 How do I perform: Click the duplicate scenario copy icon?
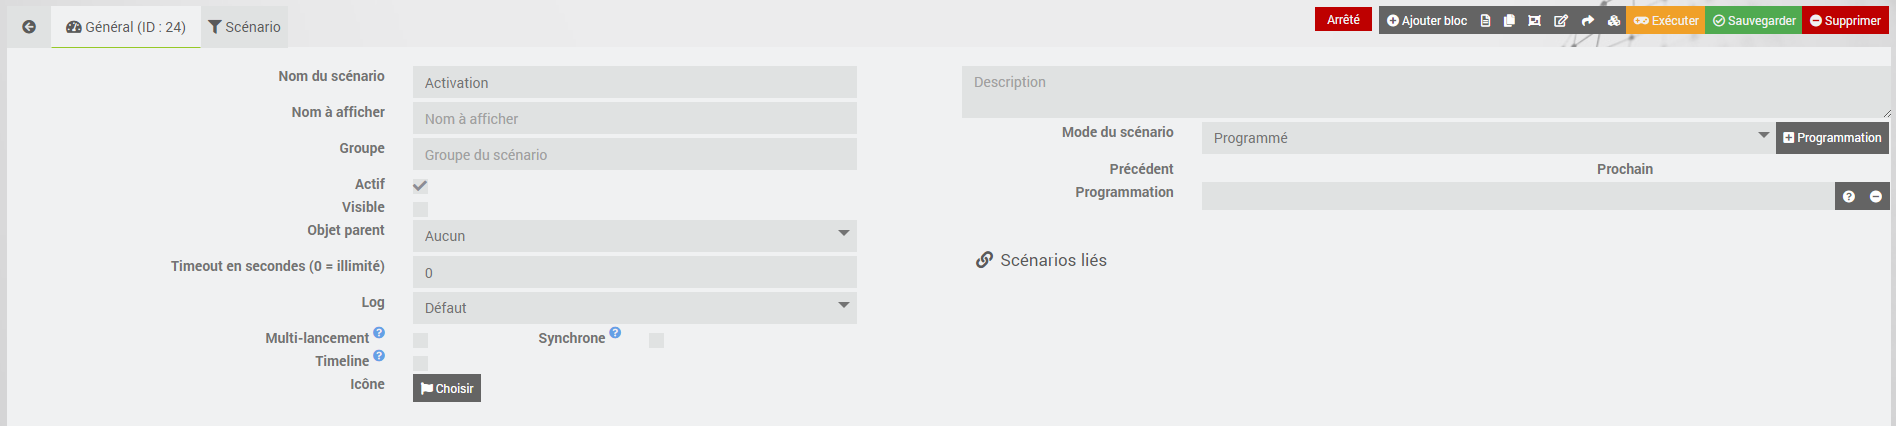tap(1509, 21)
